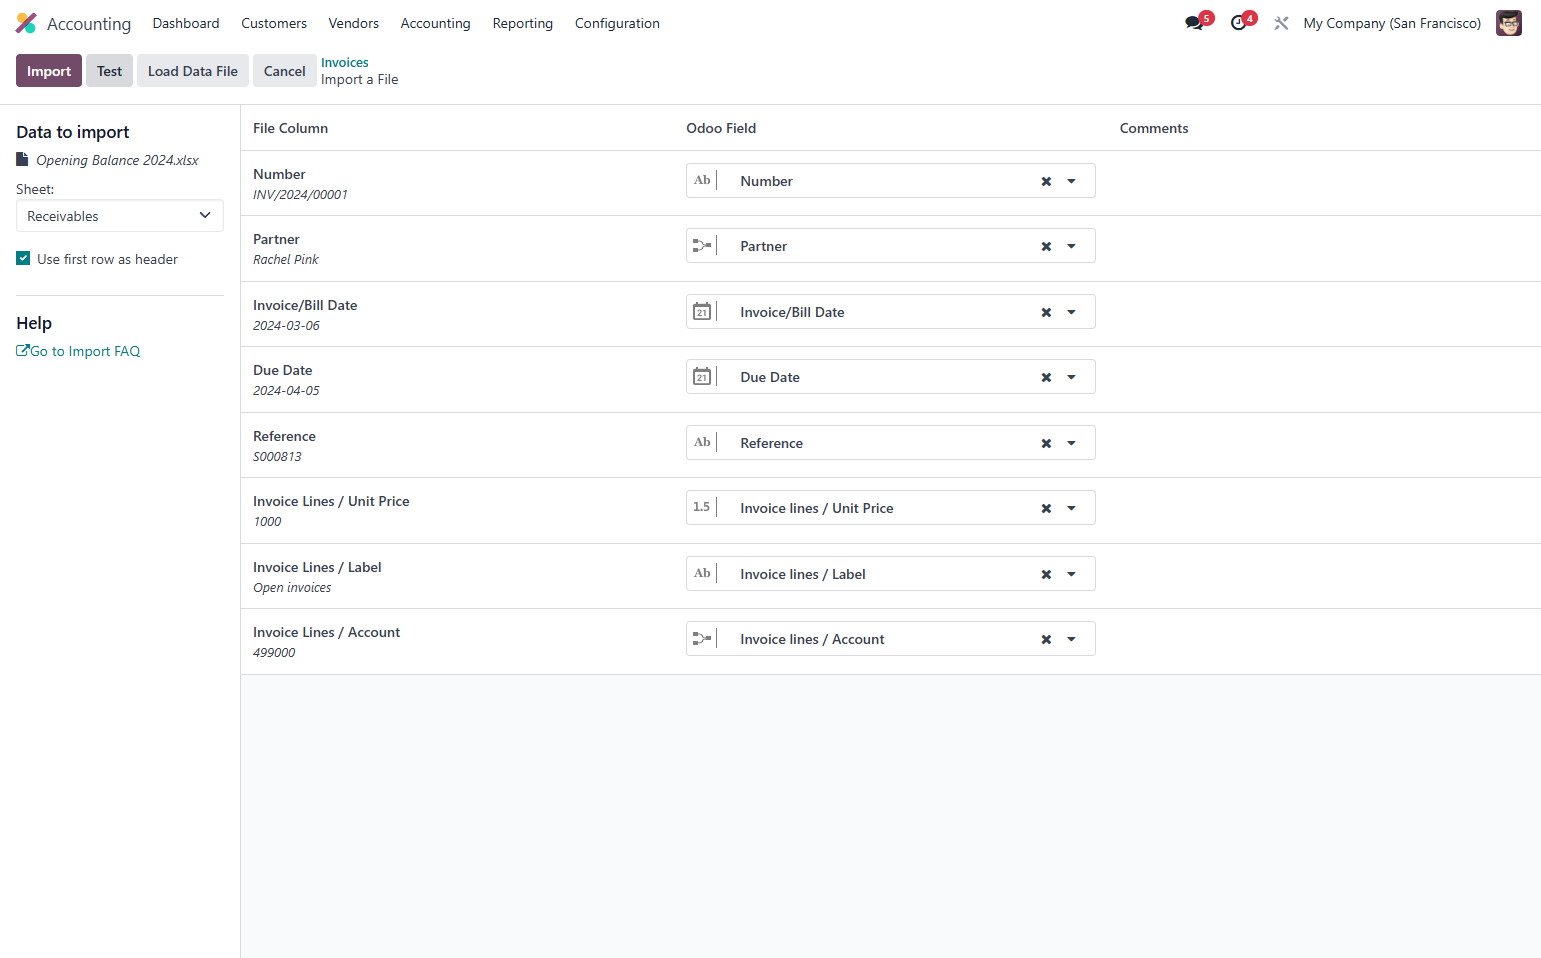Viewport: 1541px width, 958px height.
Task: Open the Dashboard menu
Action: [186, 23]
